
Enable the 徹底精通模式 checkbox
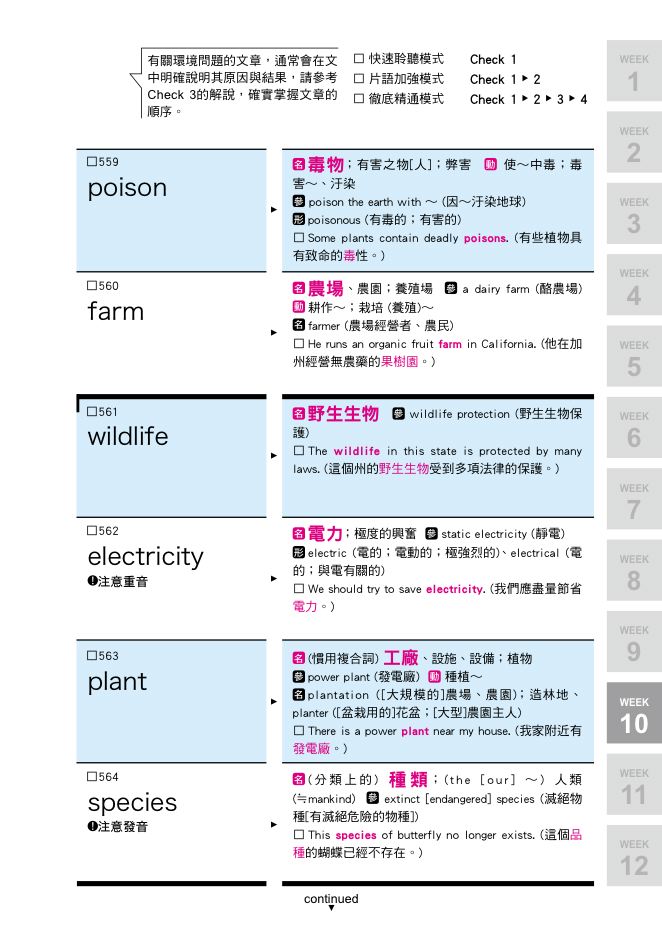358,99
